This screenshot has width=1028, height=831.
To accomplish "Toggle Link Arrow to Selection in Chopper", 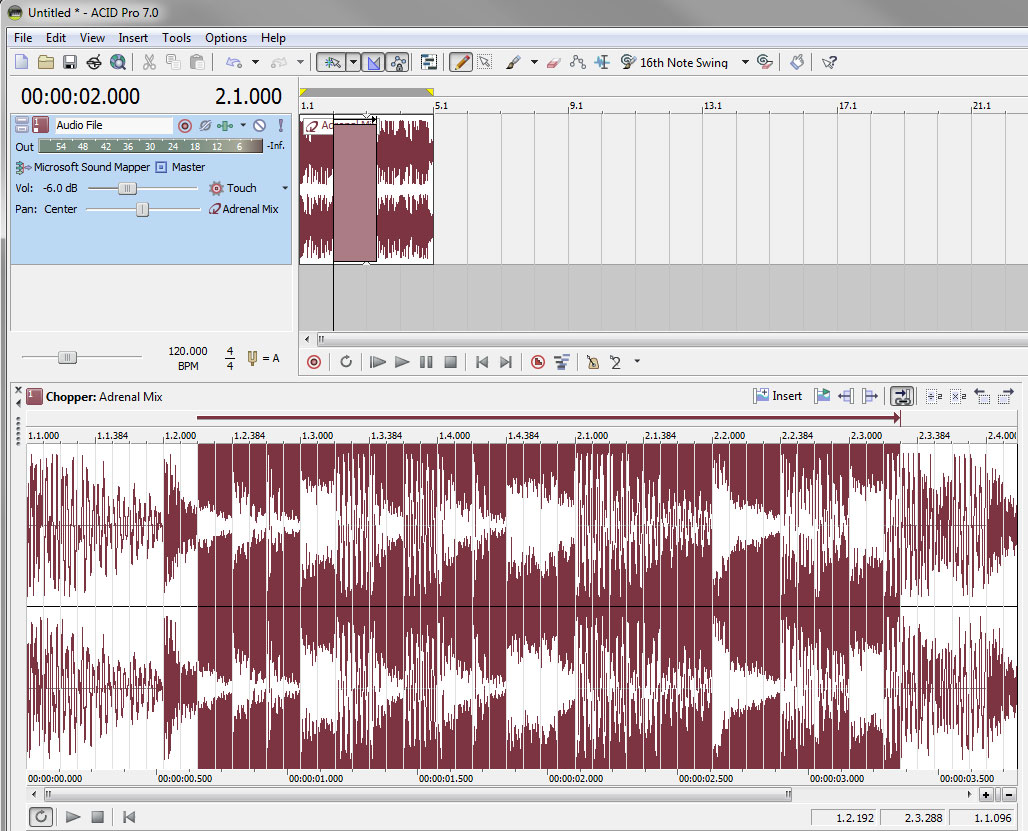I will click(x=901, y=396).
